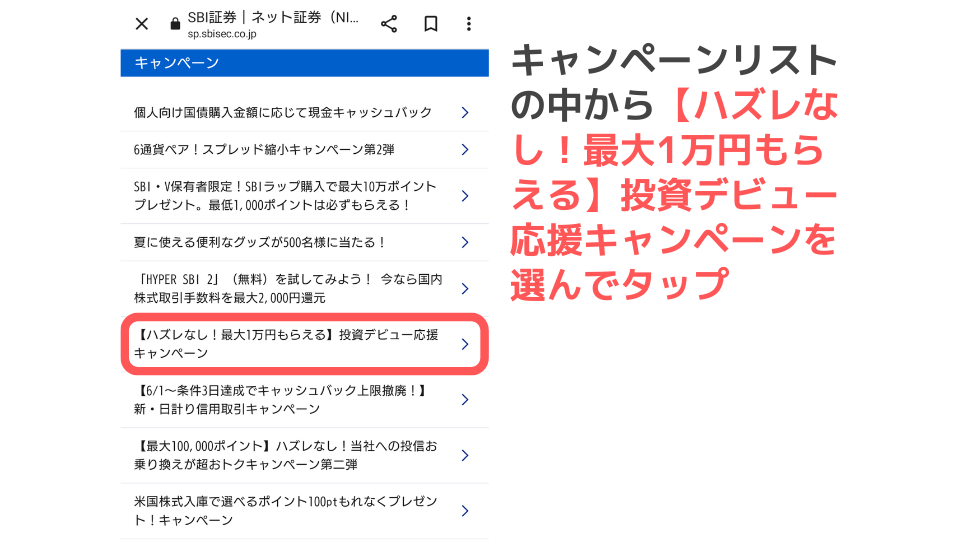Tap chevron beside HYPER SBI 2 row
Screen dimensions: 960x540
(x=465, y=288)
